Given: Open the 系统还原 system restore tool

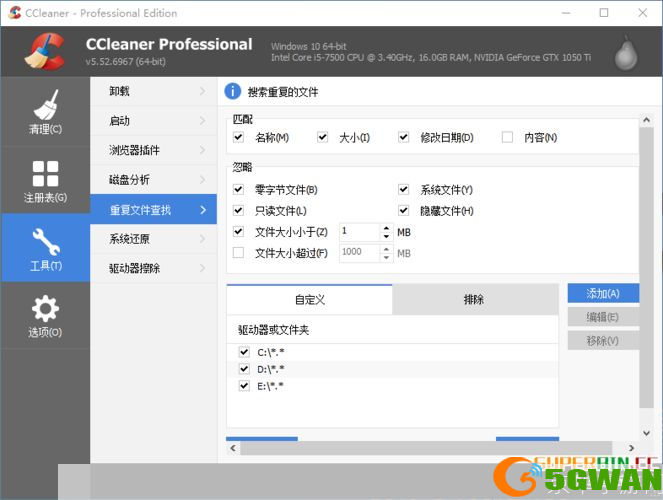Looking at the screenshot, I should pyautogui.click(x=153, y=239).
